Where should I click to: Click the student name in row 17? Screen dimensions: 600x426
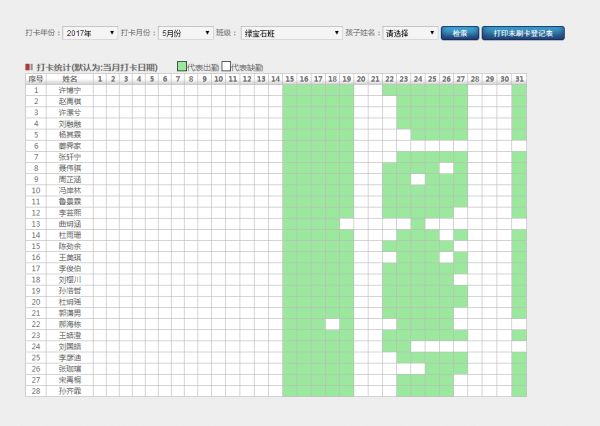[x=70, y=268]
